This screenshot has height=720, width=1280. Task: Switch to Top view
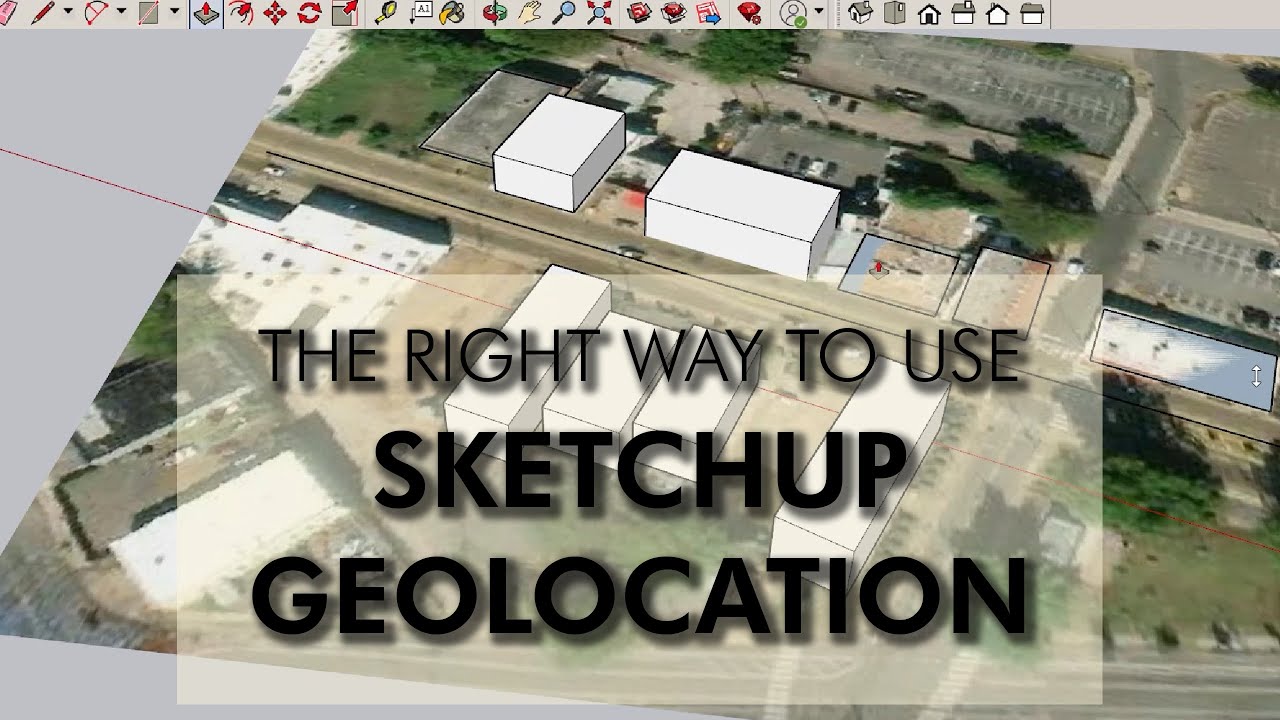point(895,13)
